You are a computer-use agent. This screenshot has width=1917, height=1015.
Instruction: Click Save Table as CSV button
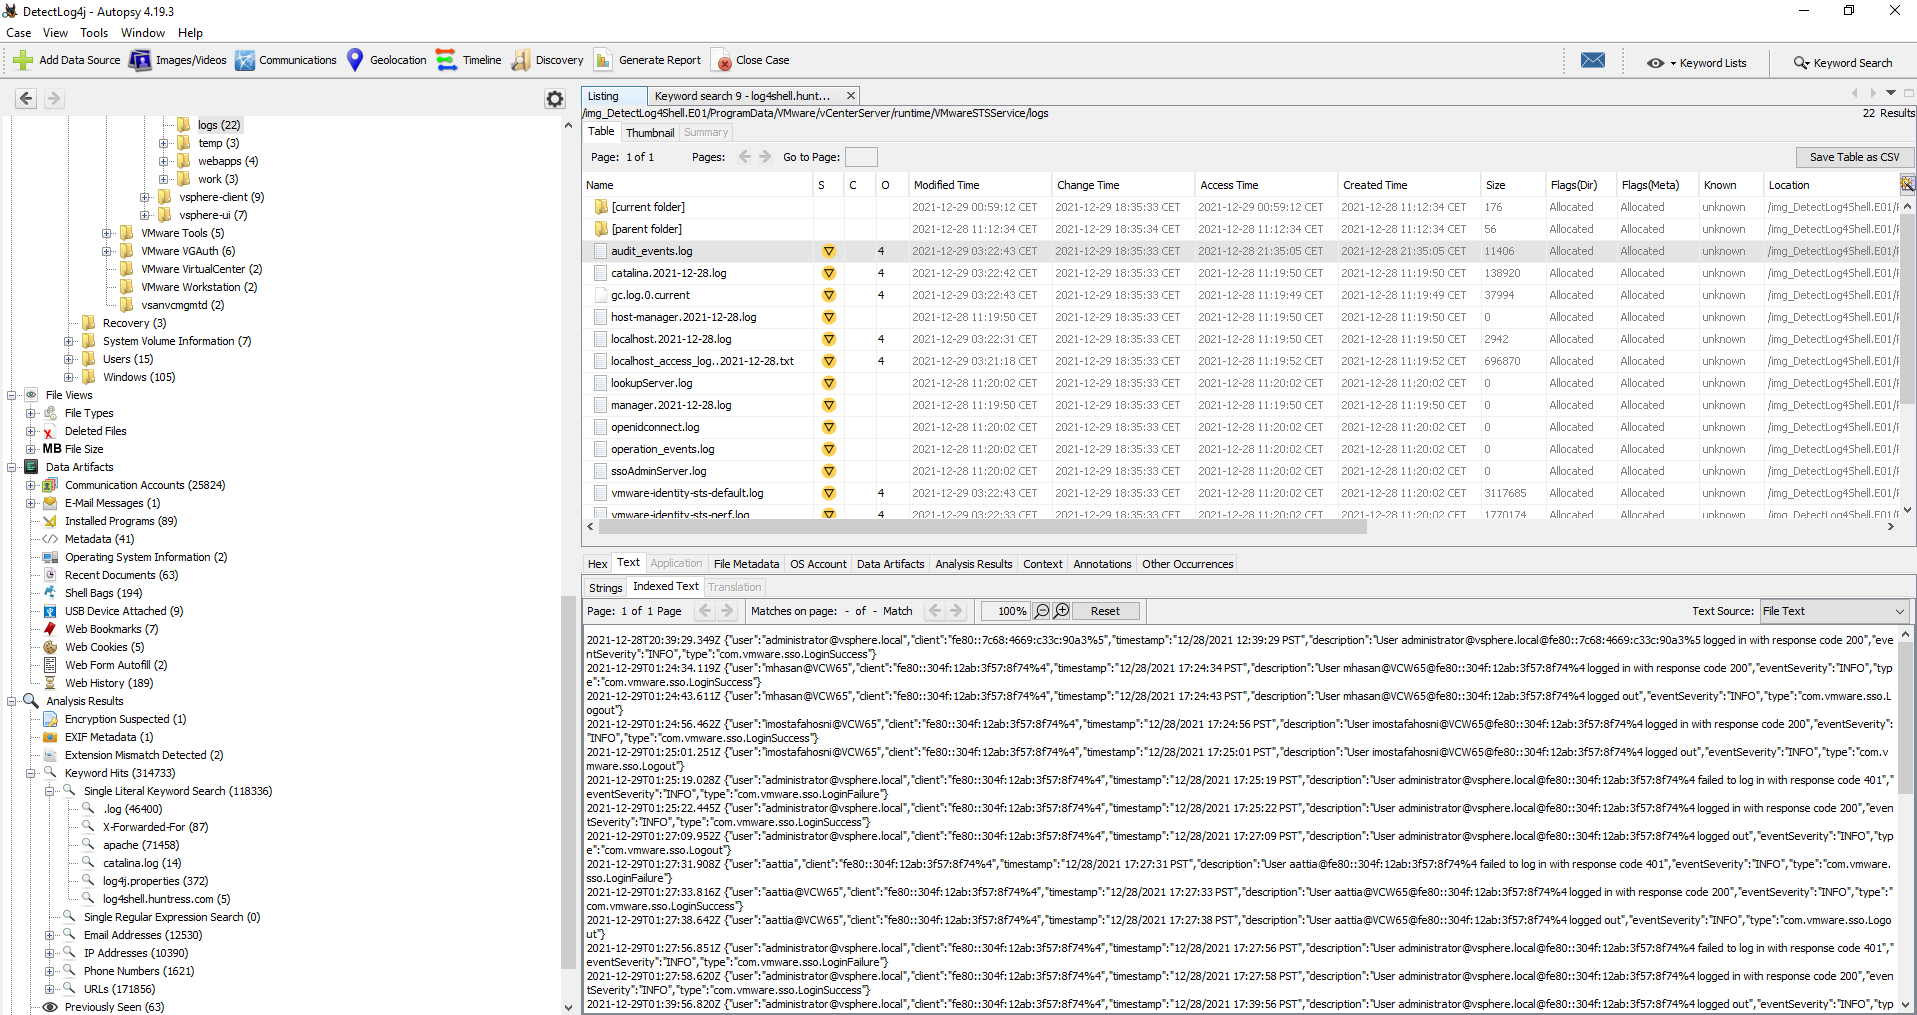pyautogui.click(x=1853, y=157)
